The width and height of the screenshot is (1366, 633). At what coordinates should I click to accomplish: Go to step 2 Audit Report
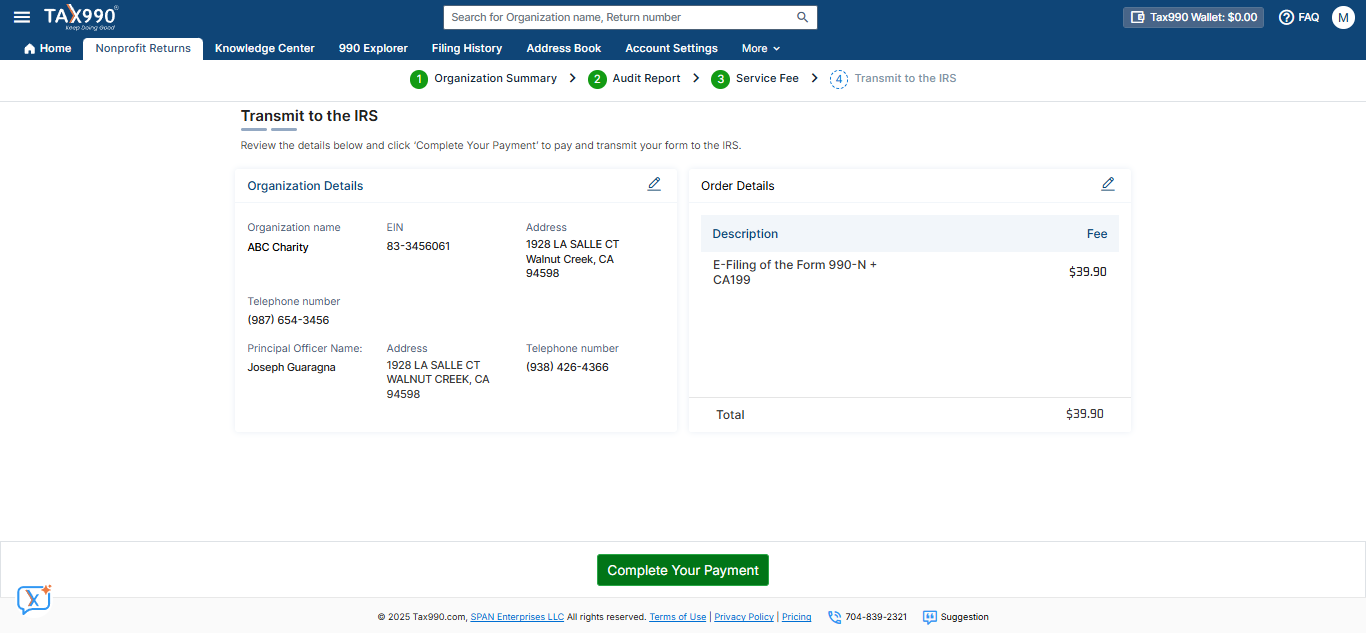(x=635, y=79)
